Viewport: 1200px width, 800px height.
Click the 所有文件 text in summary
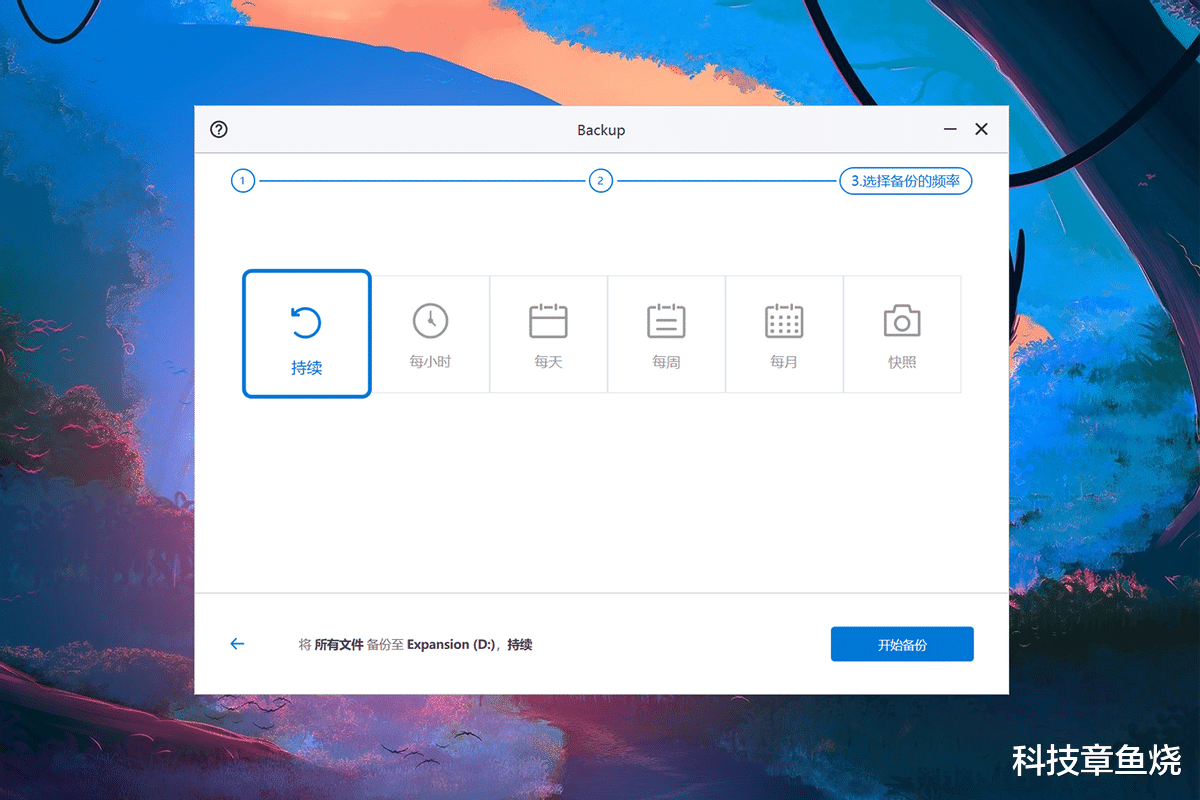tap(339, 645)
